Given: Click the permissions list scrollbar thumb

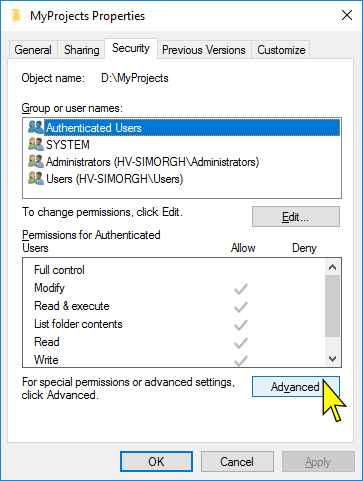Looking at the screenshot, I should click(x=332, y=306).
